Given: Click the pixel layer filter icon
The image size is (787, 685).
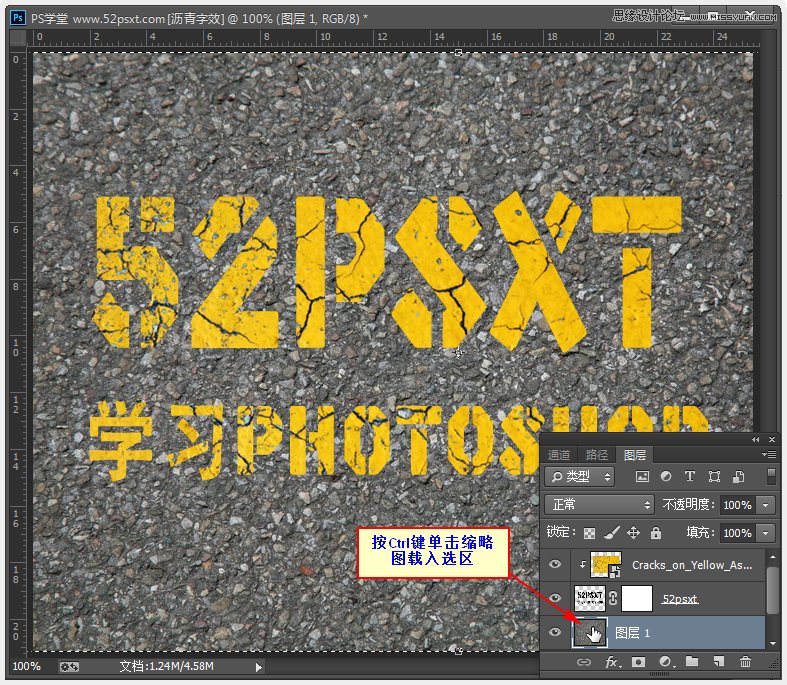Looking at the screenshot, I should tap(642, 476).
